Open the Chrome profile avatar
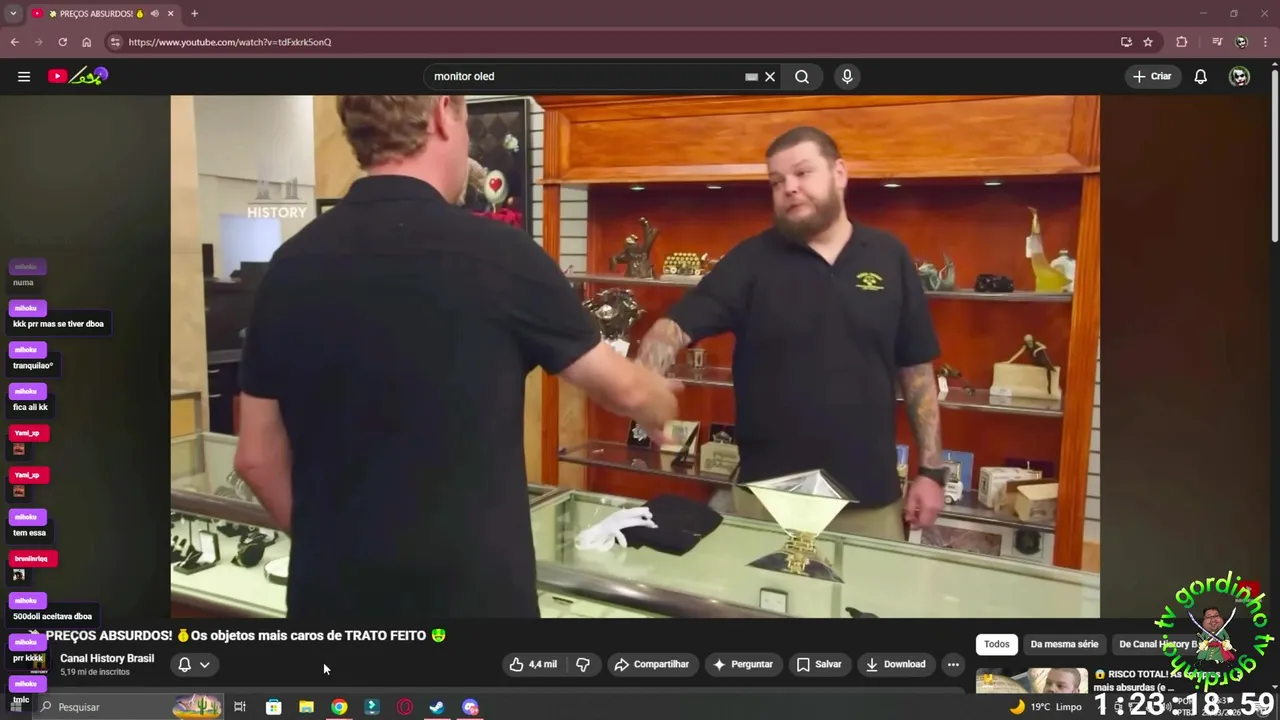Image resolution: width=1280 pixels, height=720 pixels. 1241,42
